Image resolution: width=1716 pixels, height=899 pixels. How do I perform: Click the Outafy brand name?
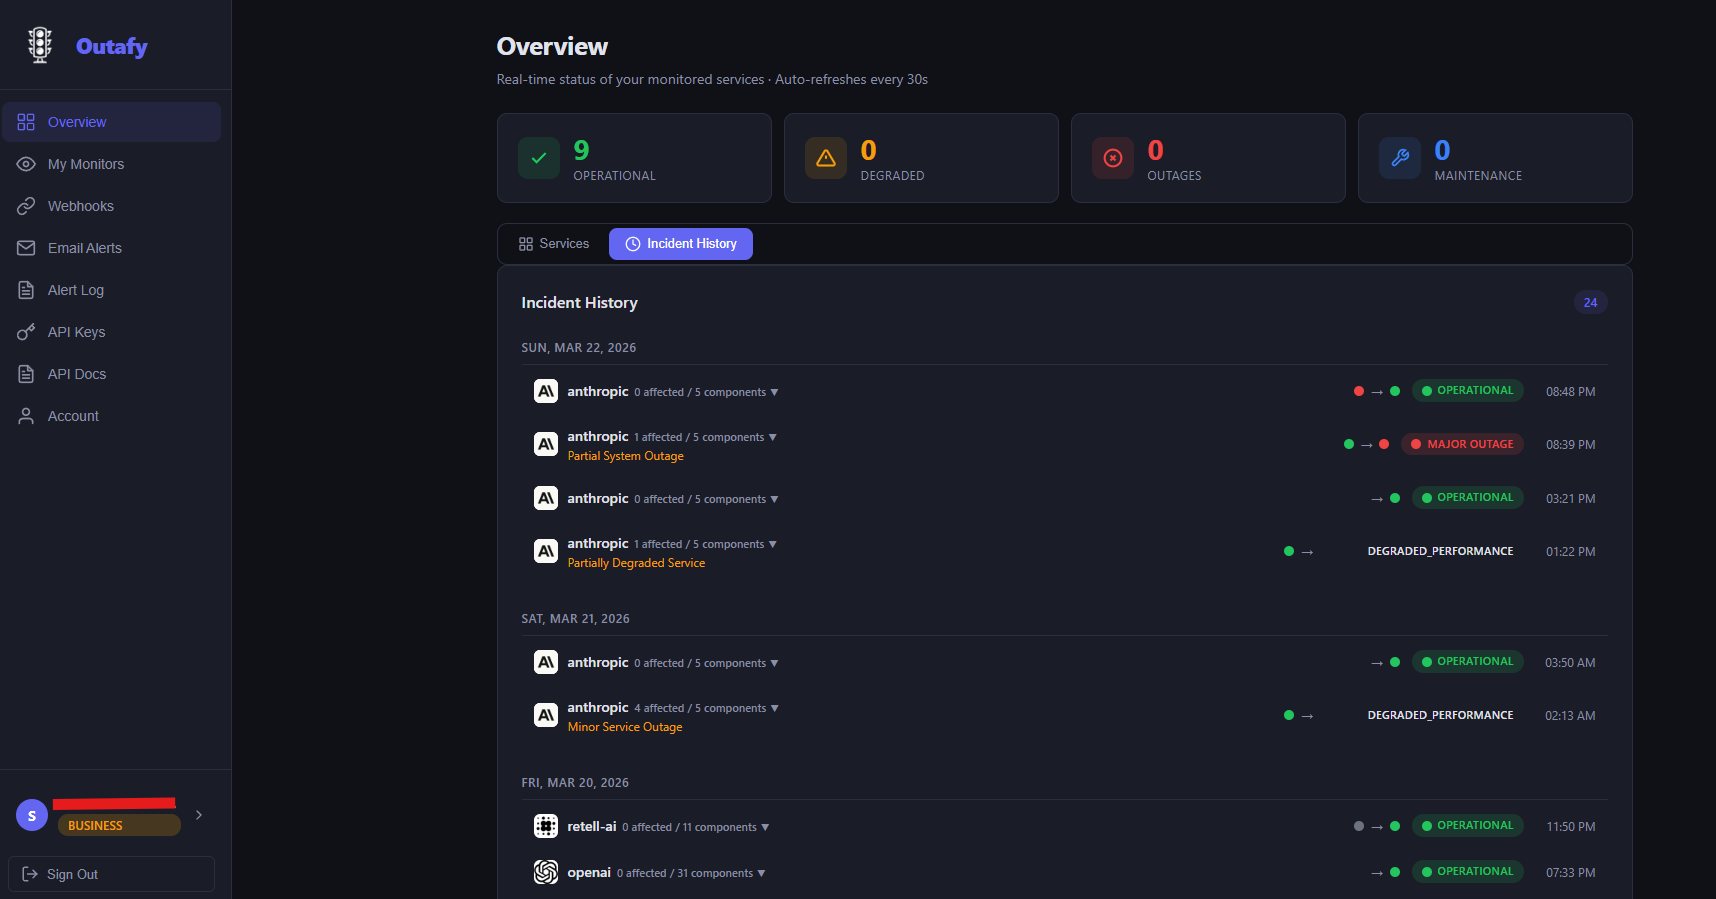tap(112, 46)
